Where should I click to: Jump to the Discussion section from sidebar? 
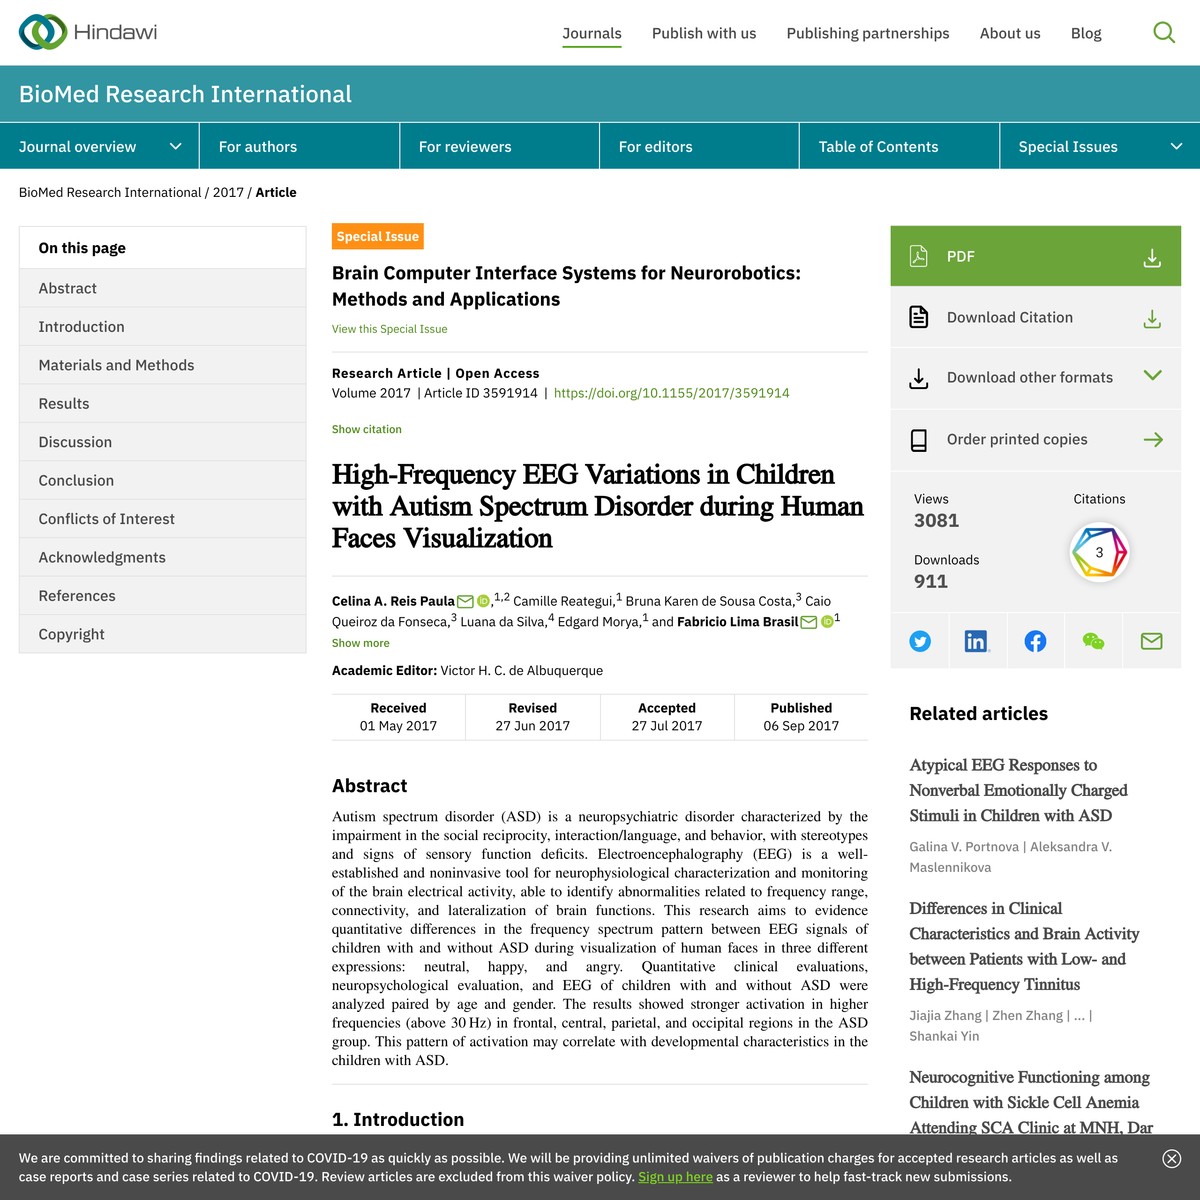tap(75, 441)
